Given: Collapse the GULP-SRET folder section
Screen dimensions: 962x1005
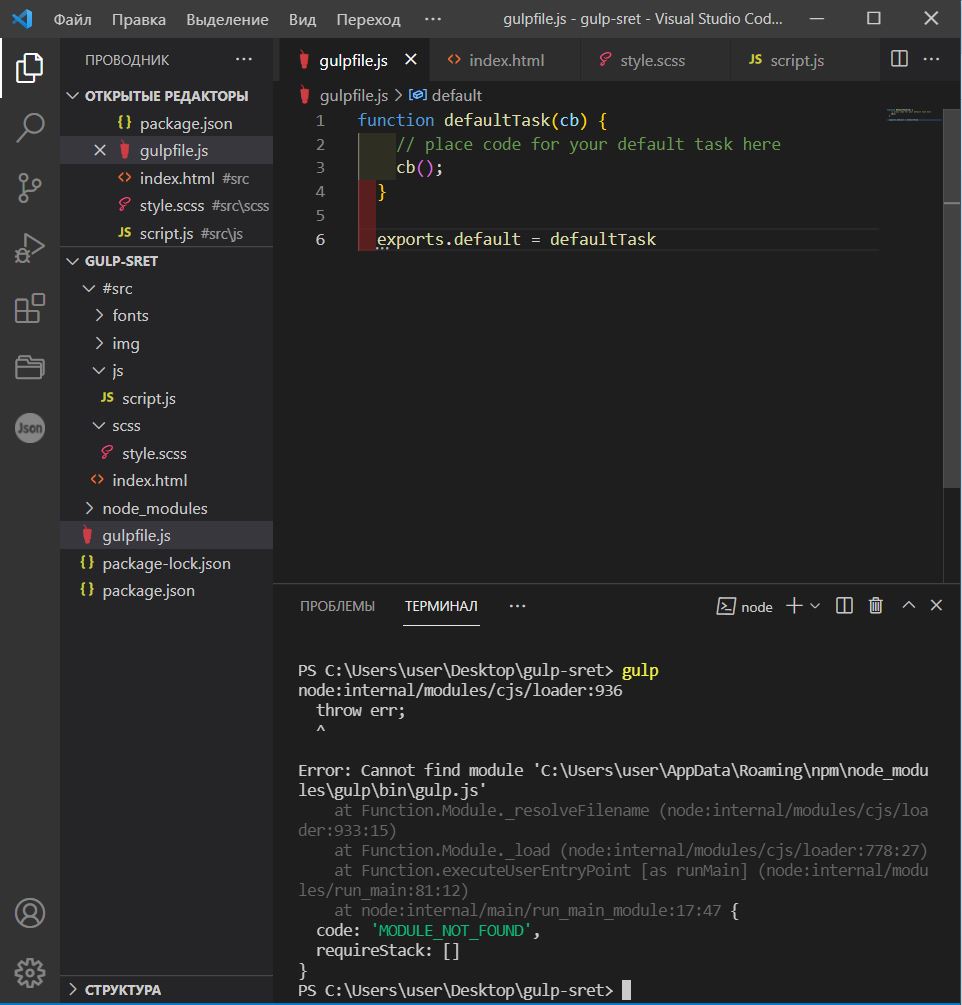Looking at the screenshot, I should coord(167,261).
